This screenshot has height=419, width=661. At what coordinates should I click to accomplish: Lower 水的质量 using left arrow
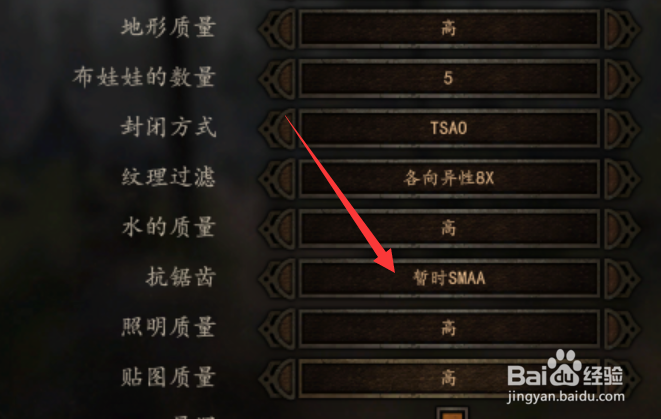277,228
